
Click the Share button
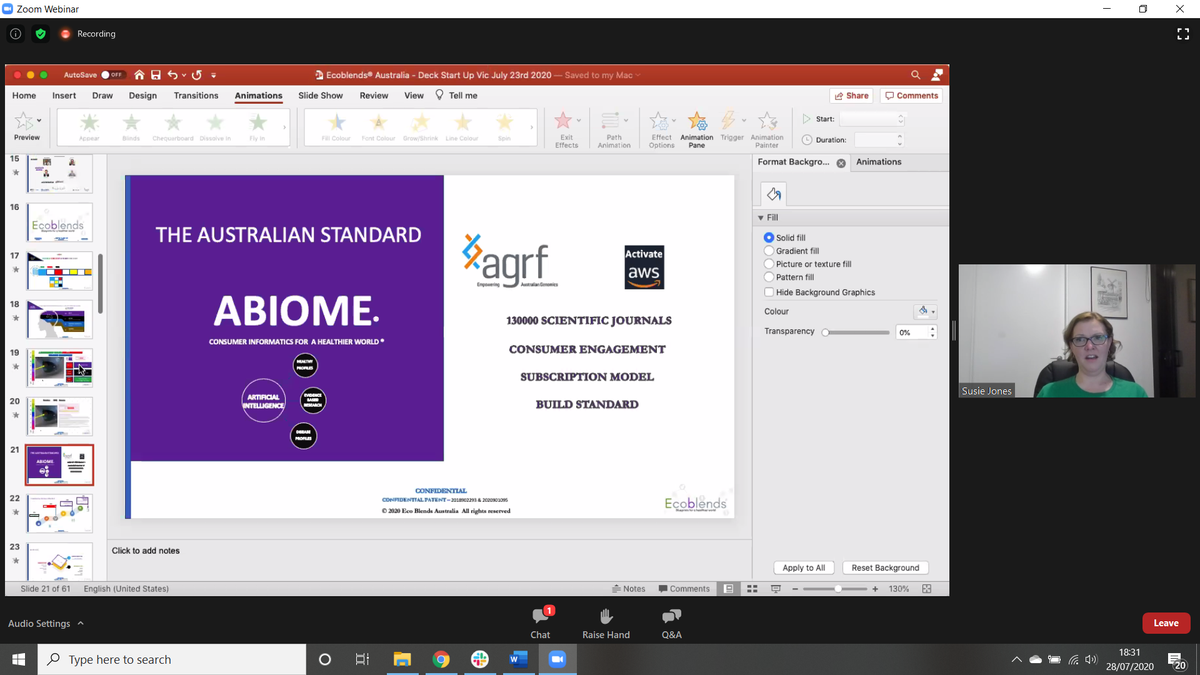[x=851, y=96]
